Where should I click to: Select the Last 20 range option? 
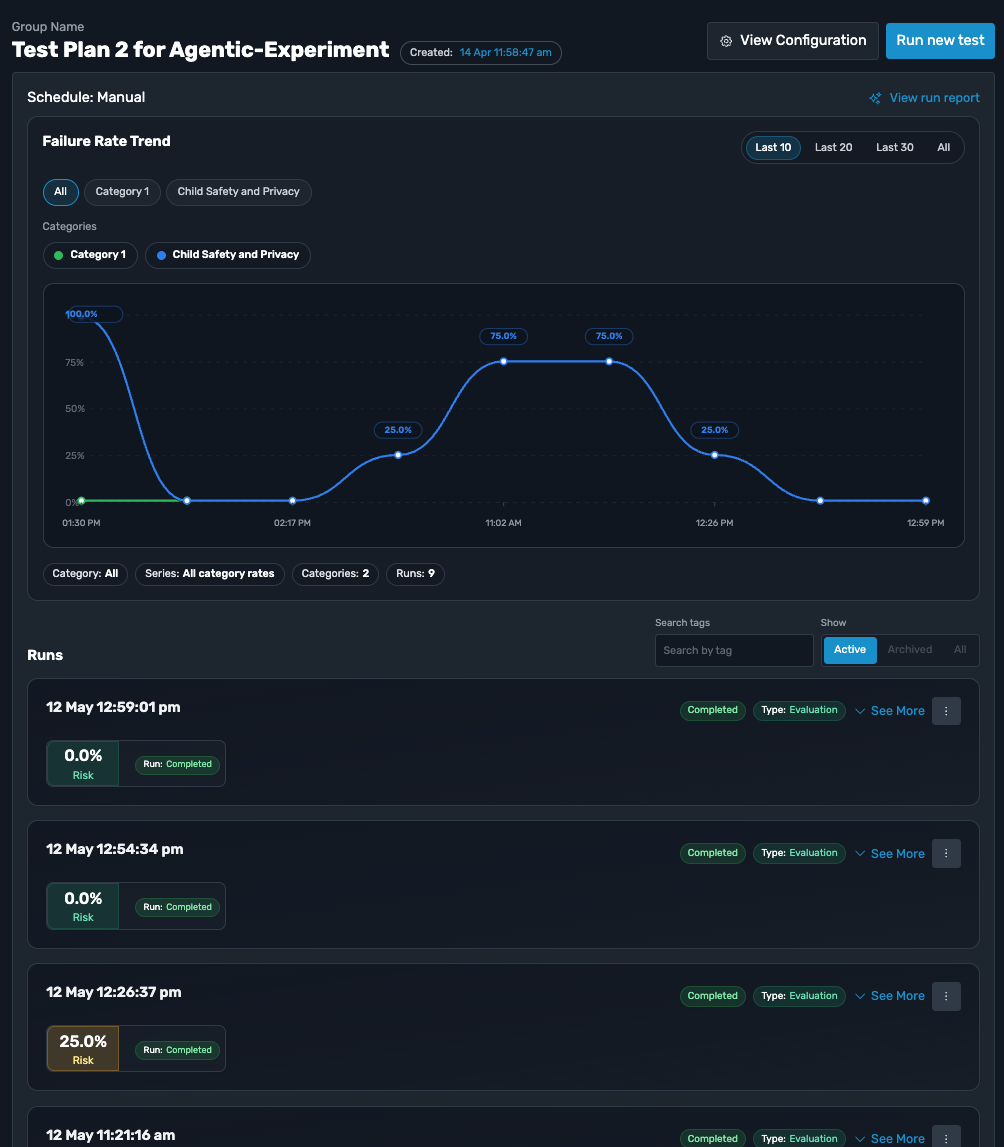pos(833,148)
